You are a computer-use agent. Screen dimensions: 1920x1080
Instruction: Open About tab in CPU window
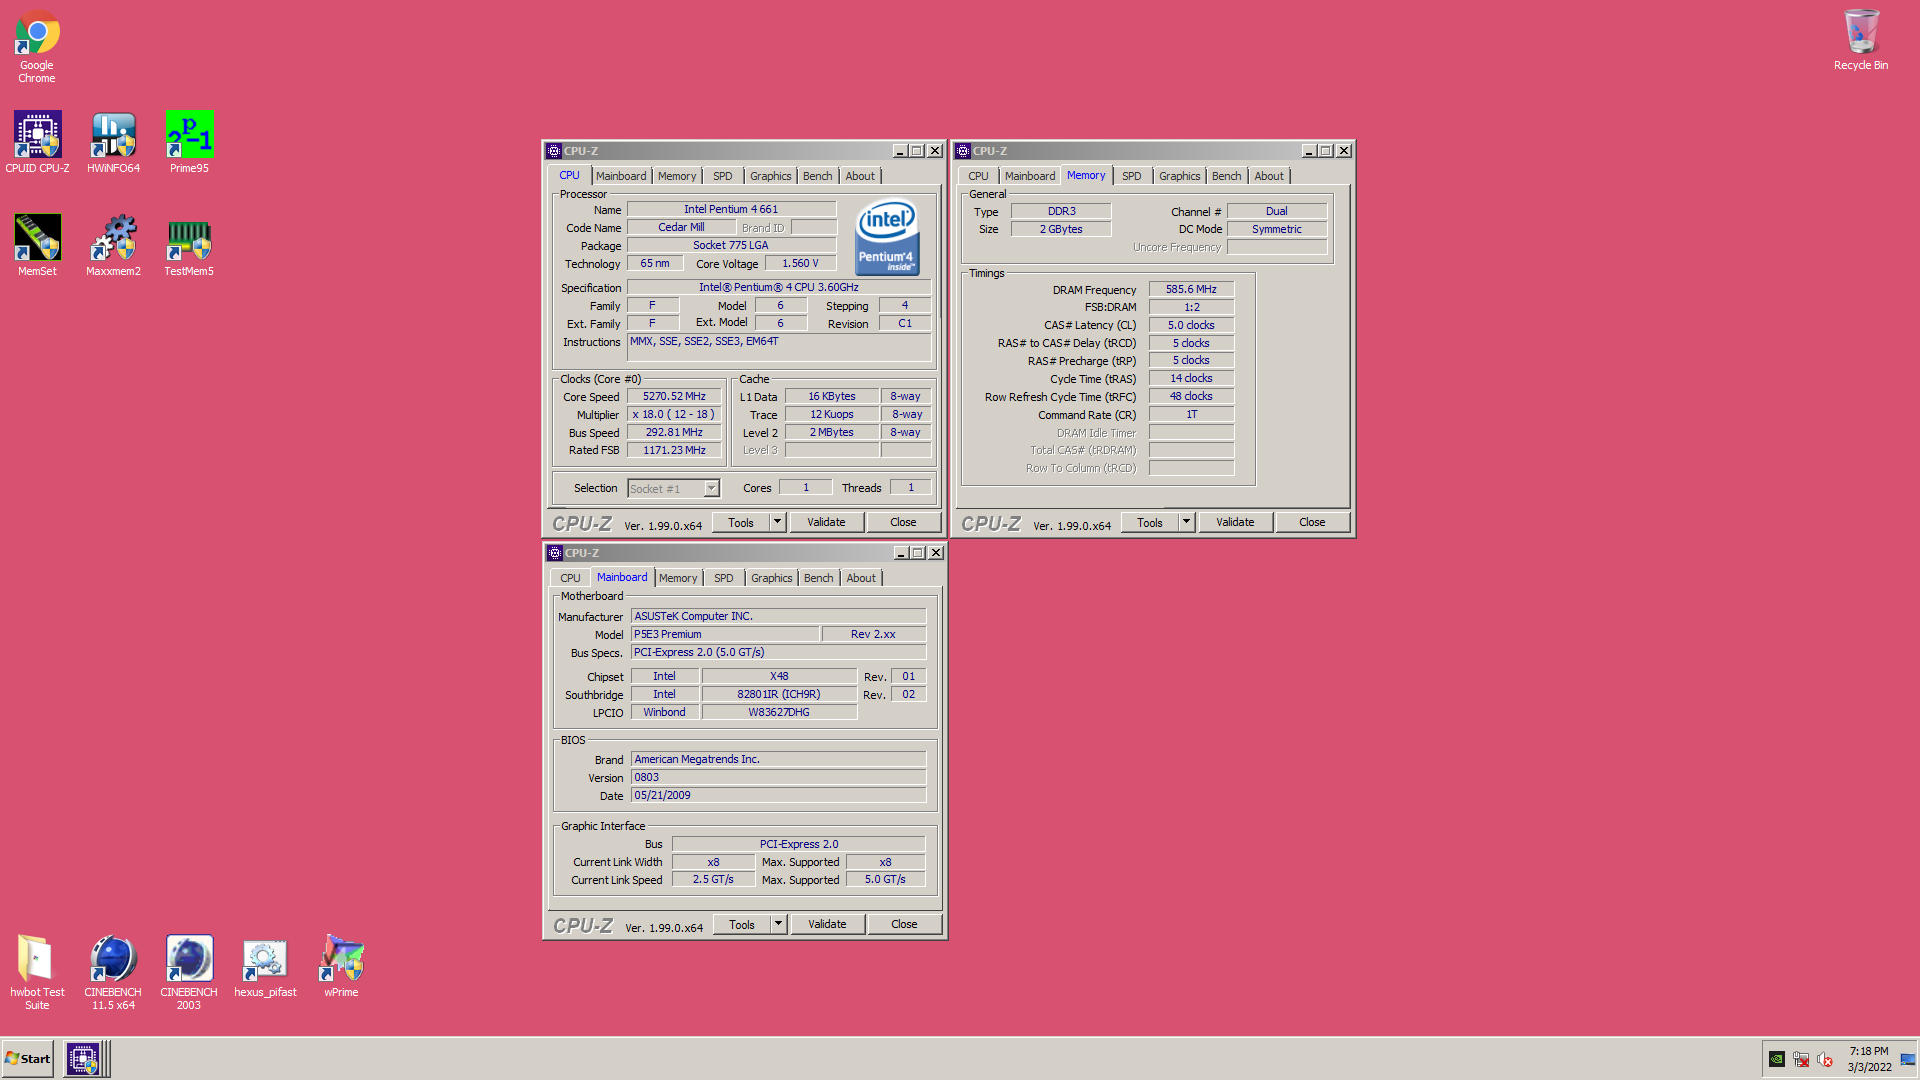860,176
